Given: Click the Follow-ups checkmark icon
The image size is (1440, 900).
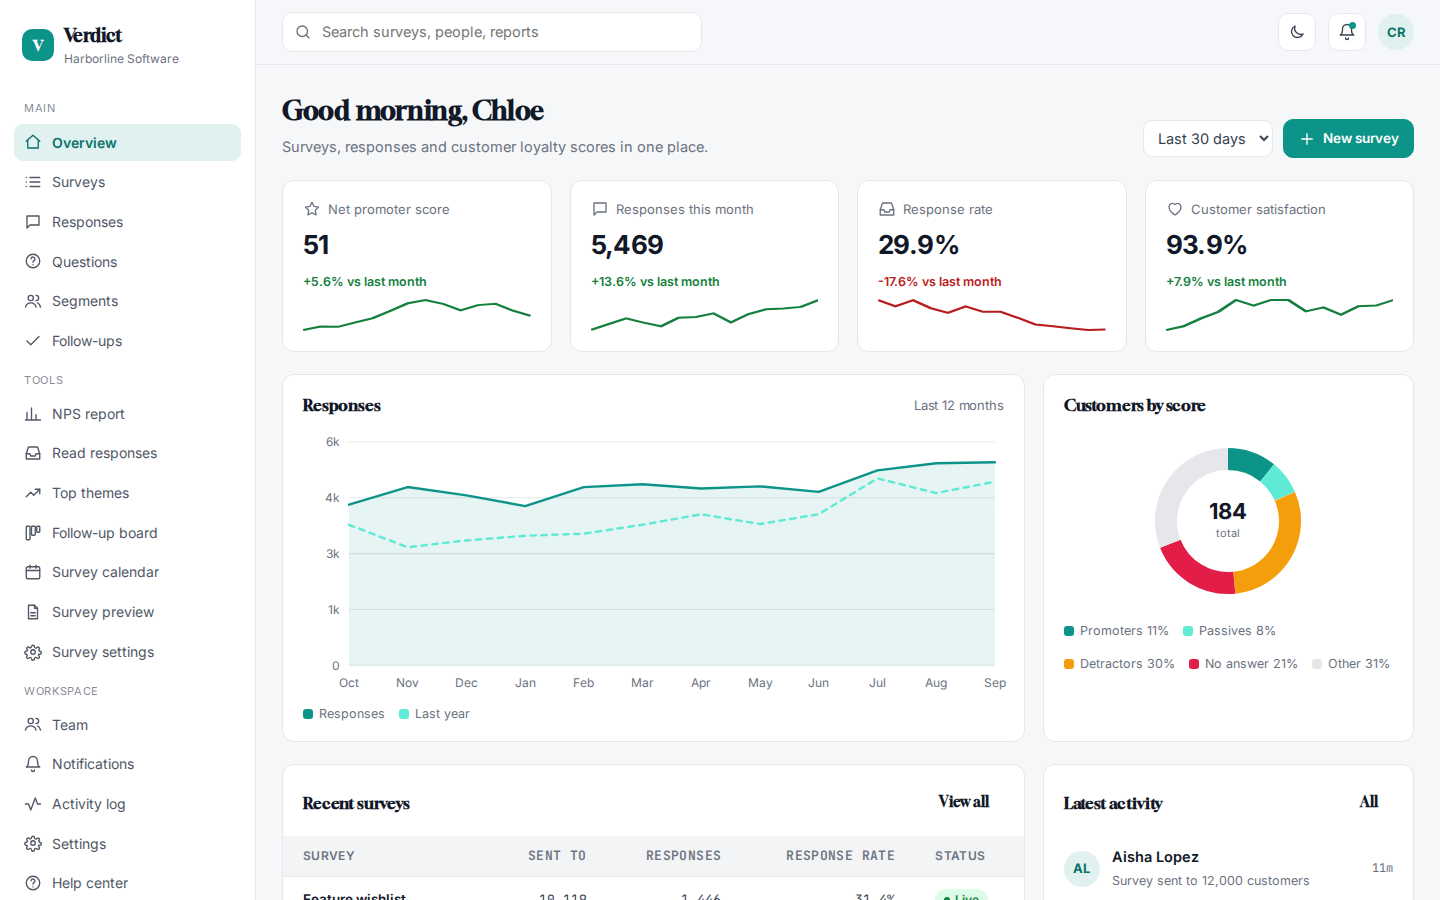Looking at the screenshot, I should coord(33,341).
